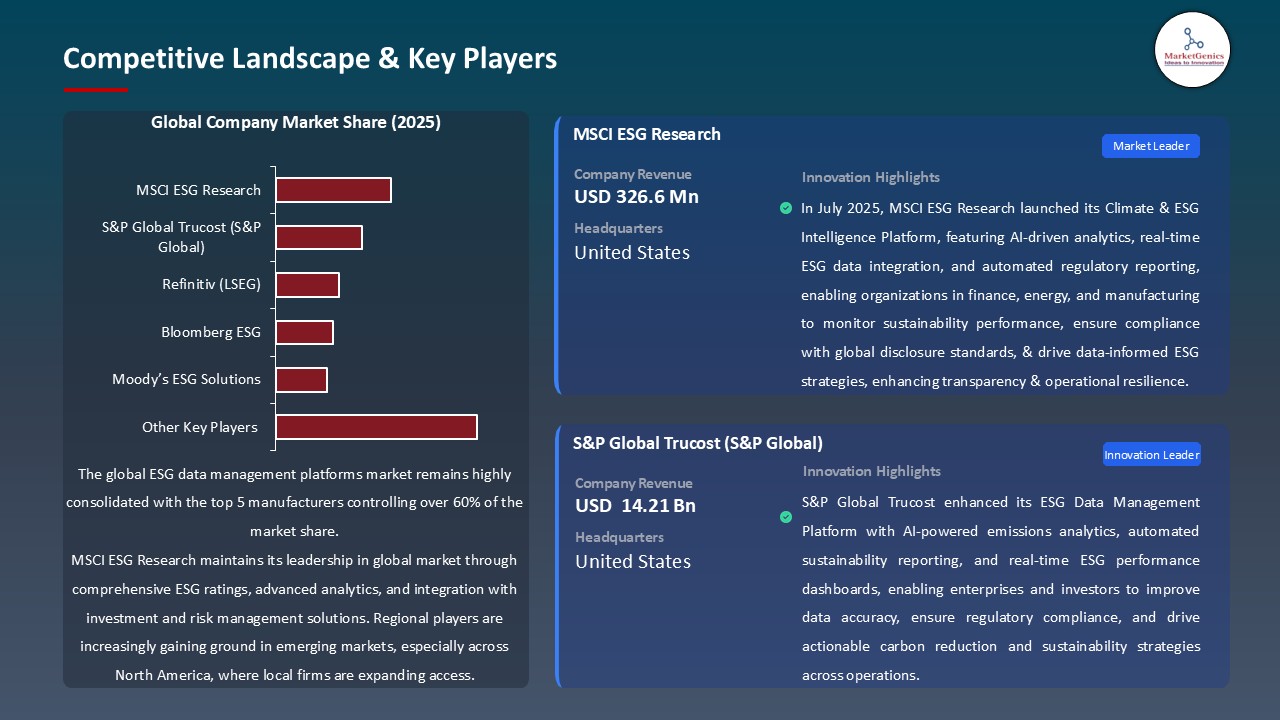Collapse the Innovation Highlights section for MSCI
The width and height of the screenshot is (1280, 720).
[870, 177]
